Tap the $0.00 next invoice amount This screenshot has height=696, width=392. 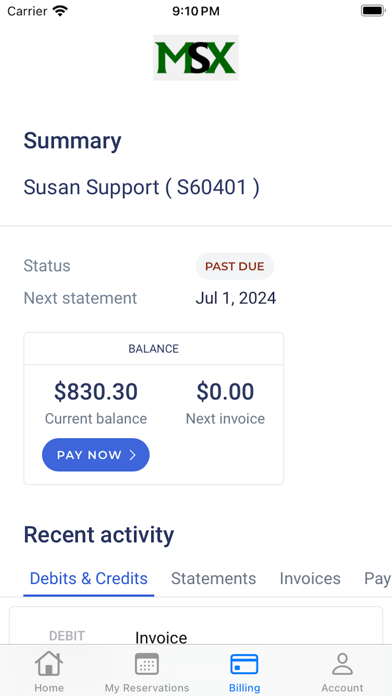tap(225, 392)
